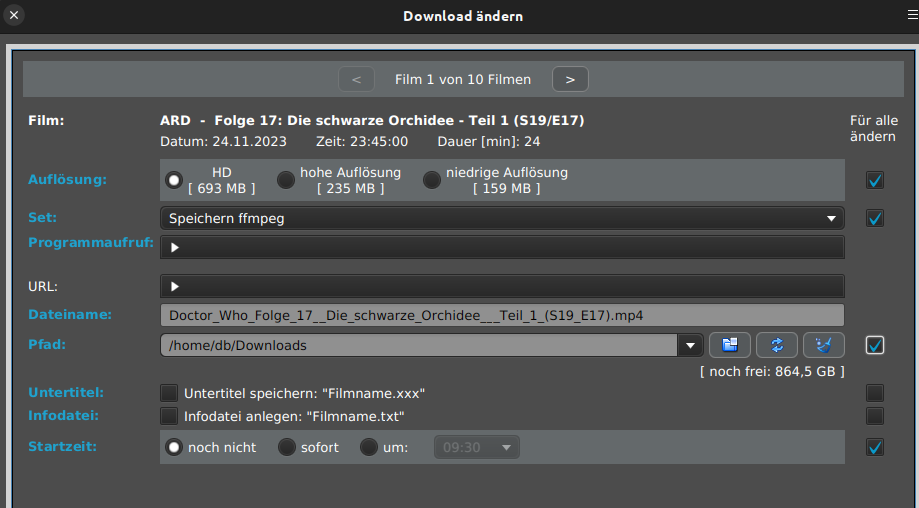Image resolution: width=919 pixels, height=508 pixels.
Task: Enable Untertitel speichern checkbox
Action: coord(169,393)
